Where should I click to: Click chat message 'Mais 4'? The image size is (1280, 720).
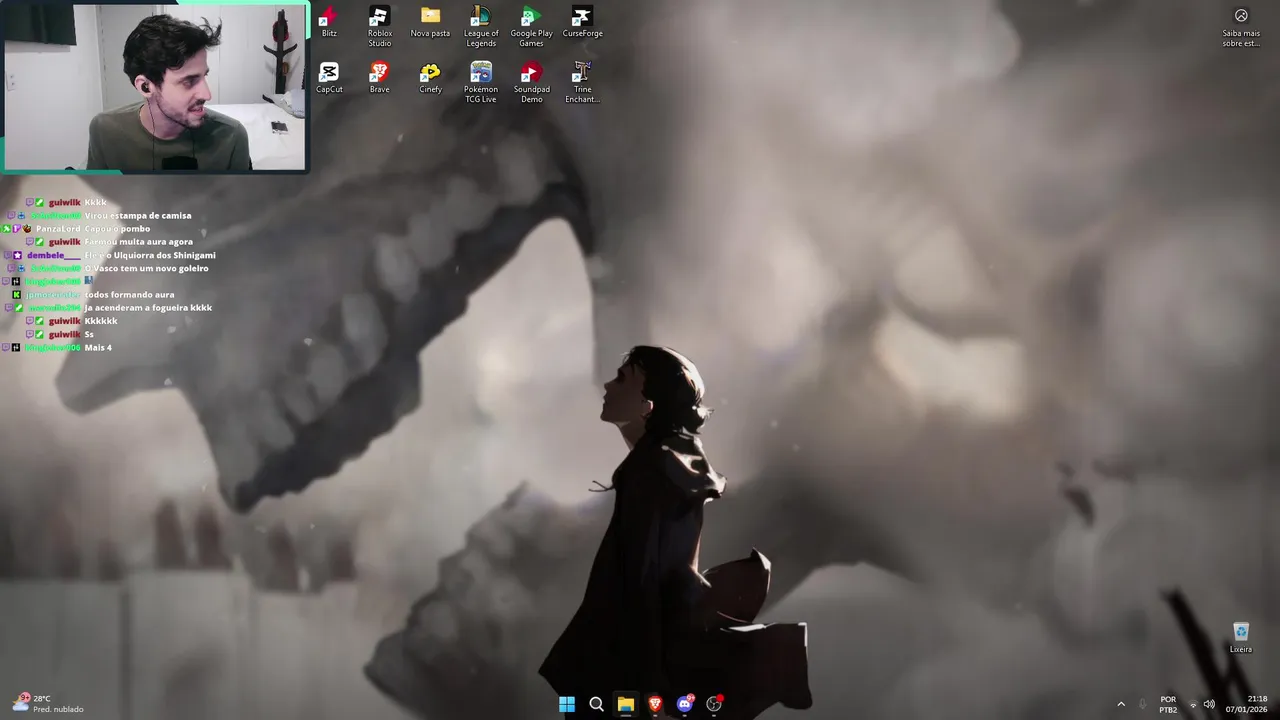point(98,348)
